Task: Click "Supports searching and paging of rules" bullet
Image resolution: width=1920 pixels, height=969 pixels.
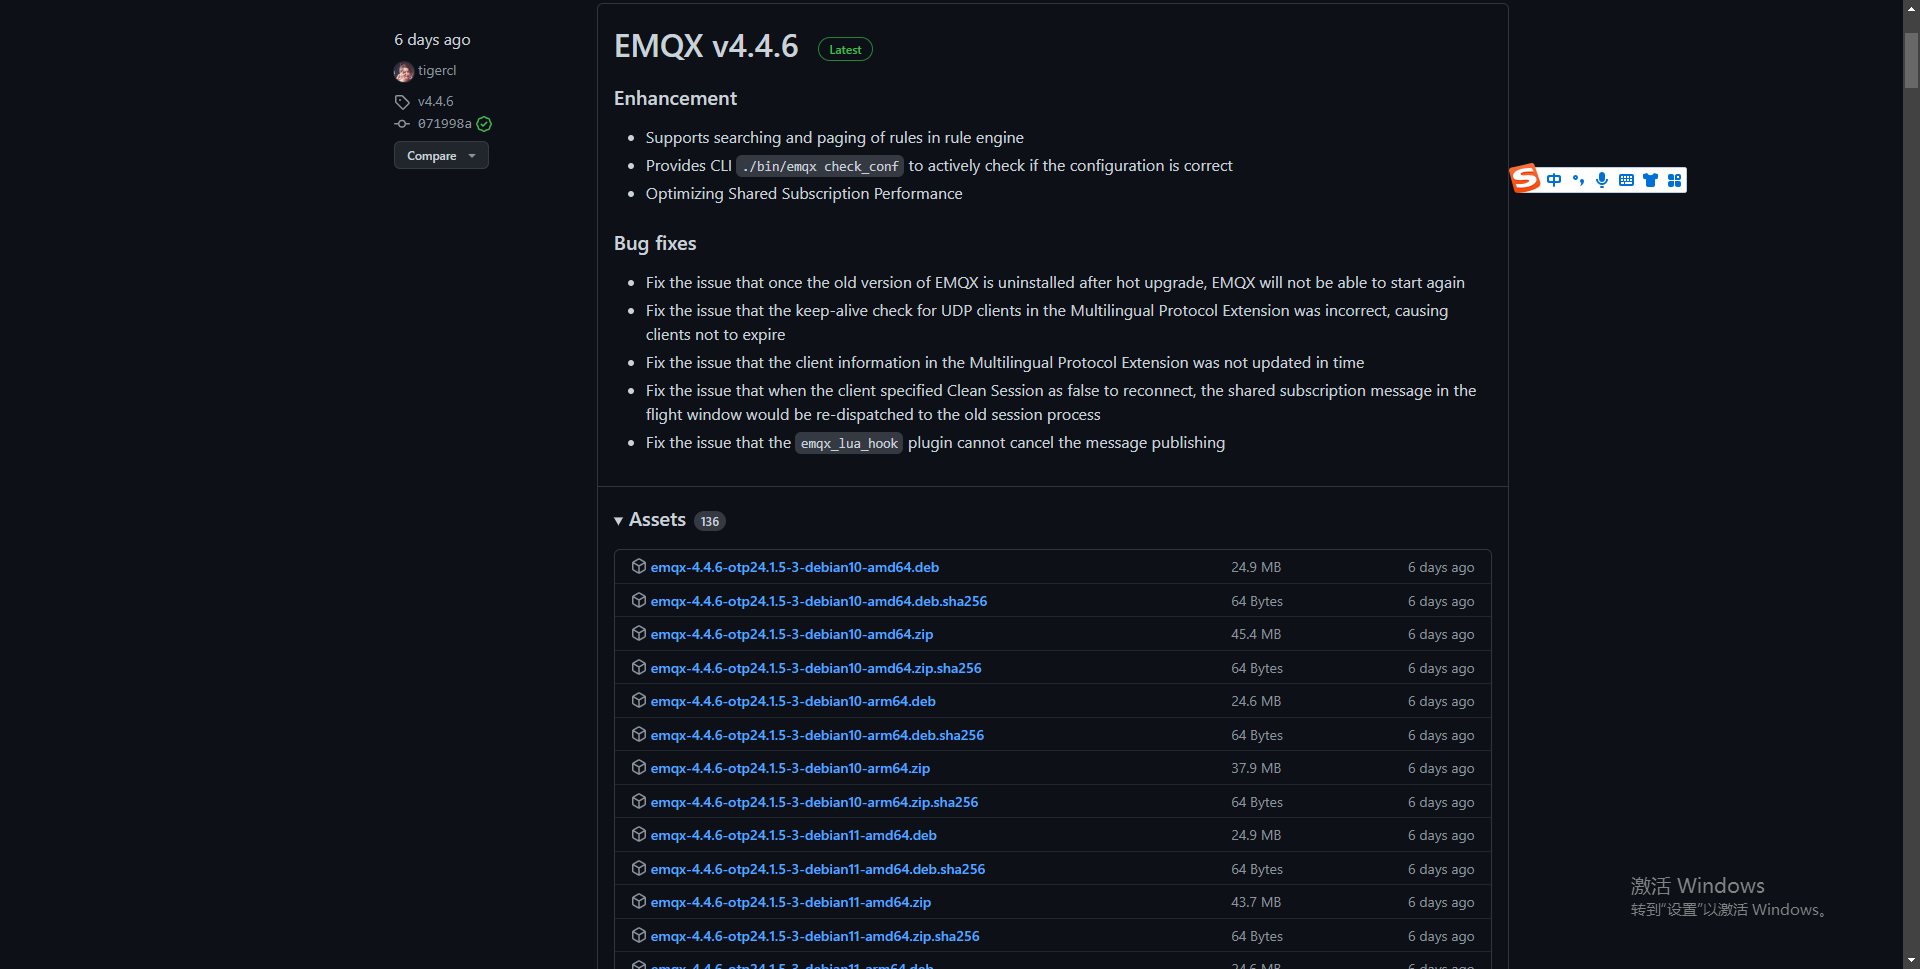Action: pyautogui.click(x=835, y=138)
